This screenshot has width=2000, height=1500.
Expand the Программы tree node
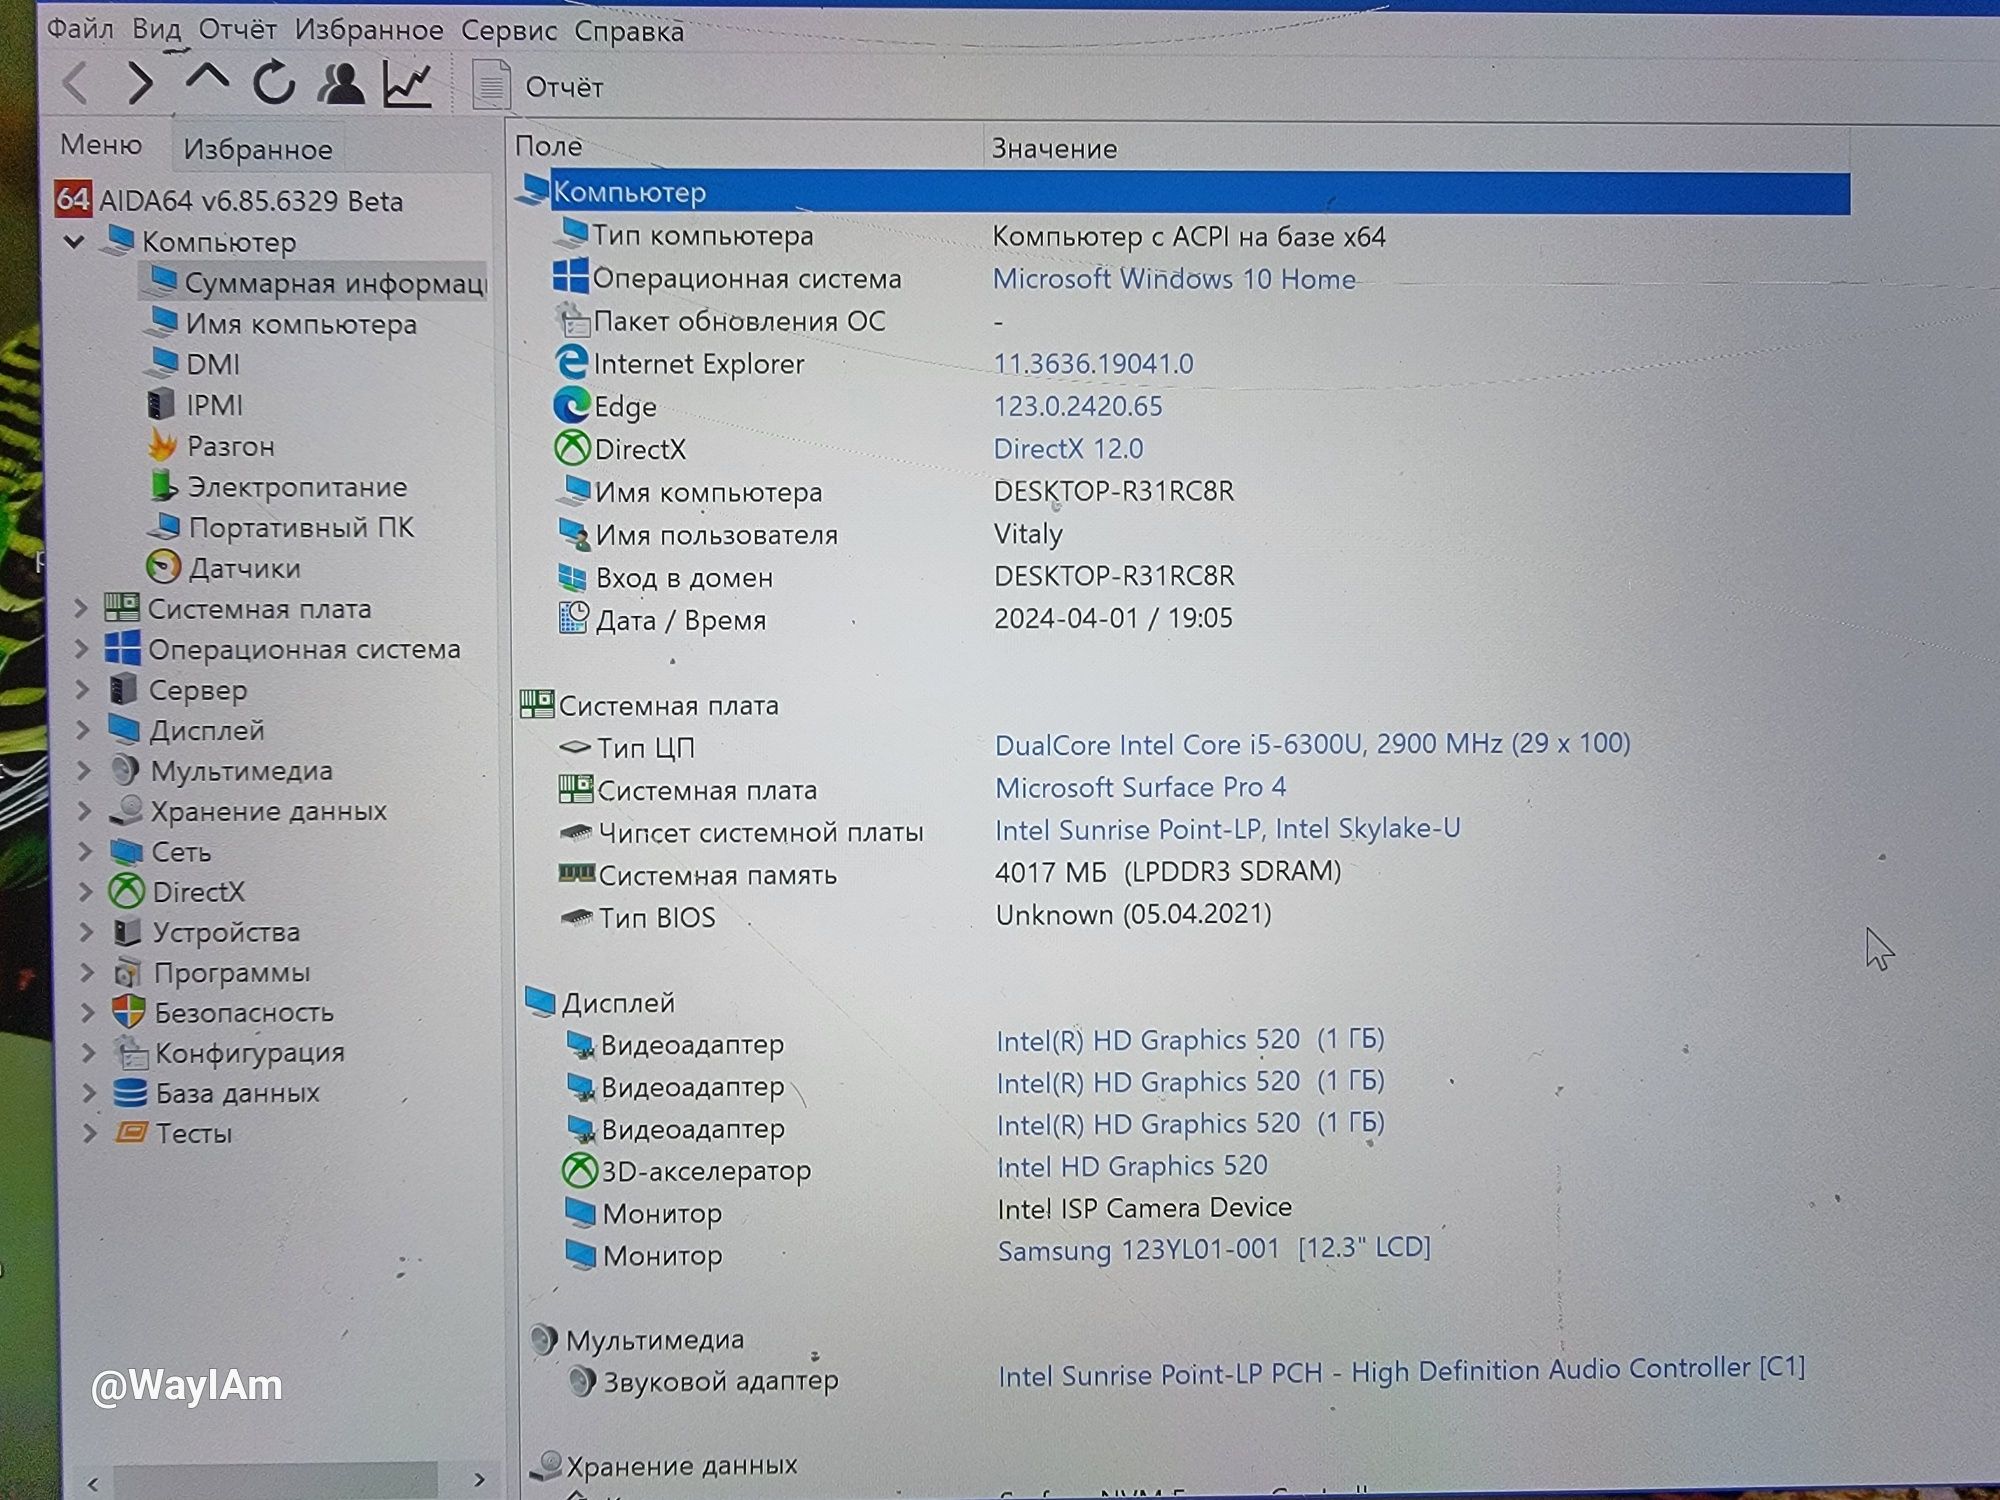[x=87, y=971]
